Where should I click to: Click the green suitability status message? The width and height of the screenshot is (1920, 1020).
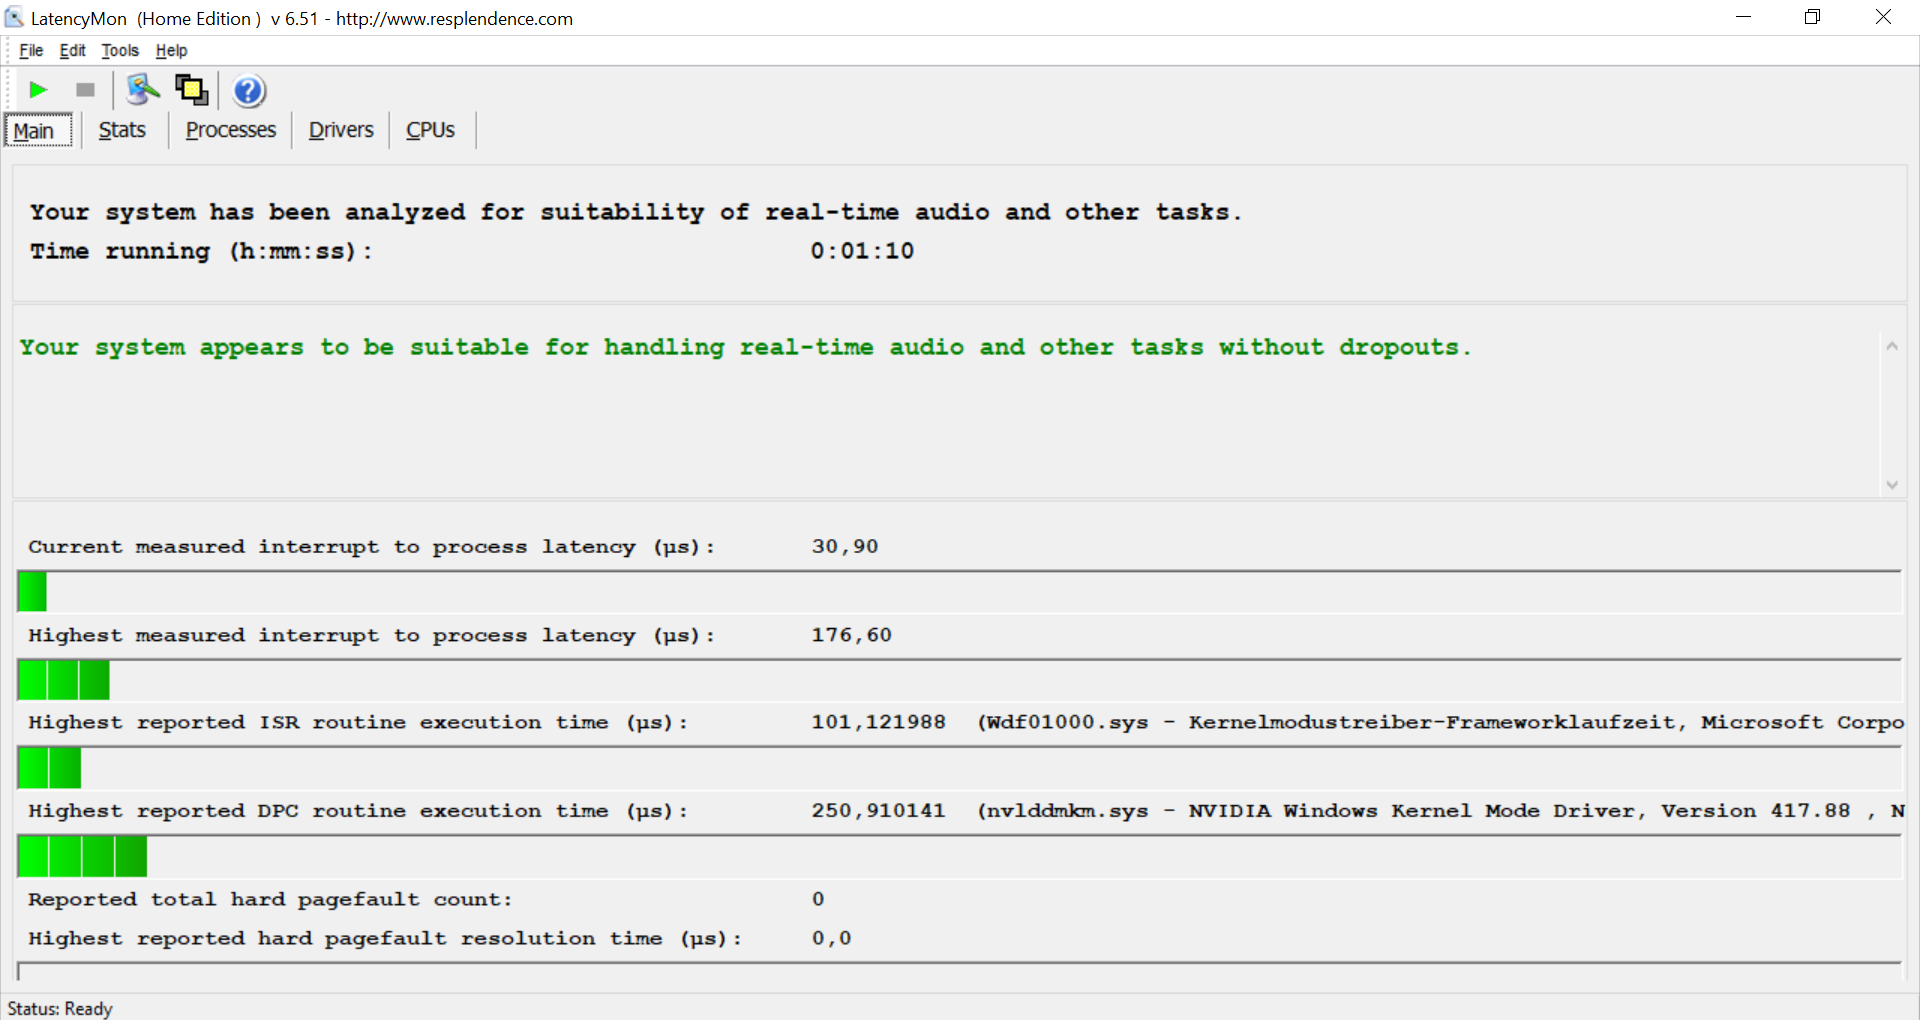tap(745, 348)
